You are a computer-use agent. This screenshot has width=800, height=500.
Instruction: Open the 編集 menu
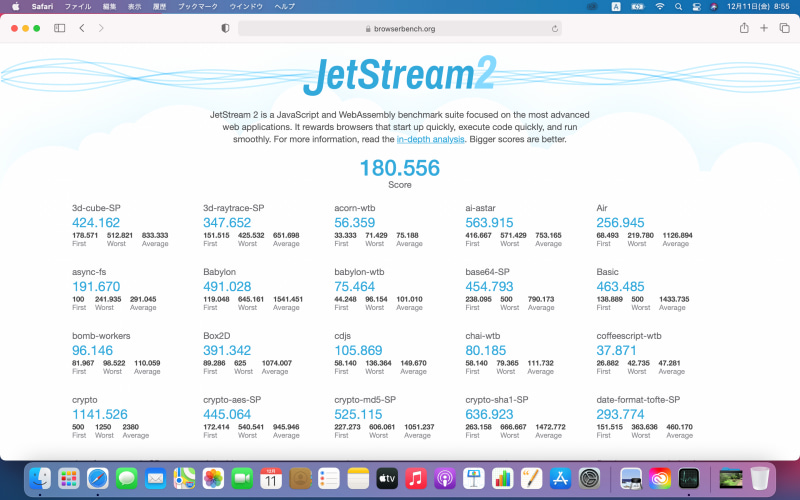coord(109,7)
